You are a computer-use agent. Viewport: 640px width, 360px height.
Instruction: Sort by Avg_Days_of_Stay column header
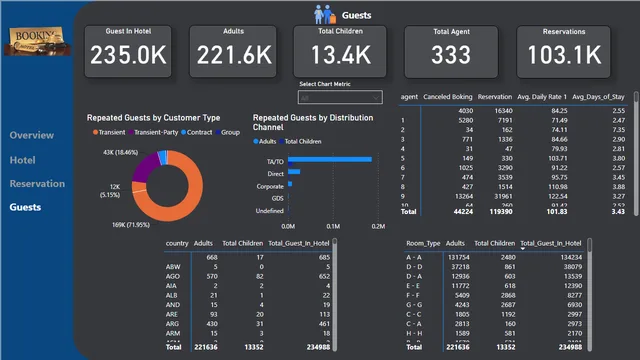598,97
